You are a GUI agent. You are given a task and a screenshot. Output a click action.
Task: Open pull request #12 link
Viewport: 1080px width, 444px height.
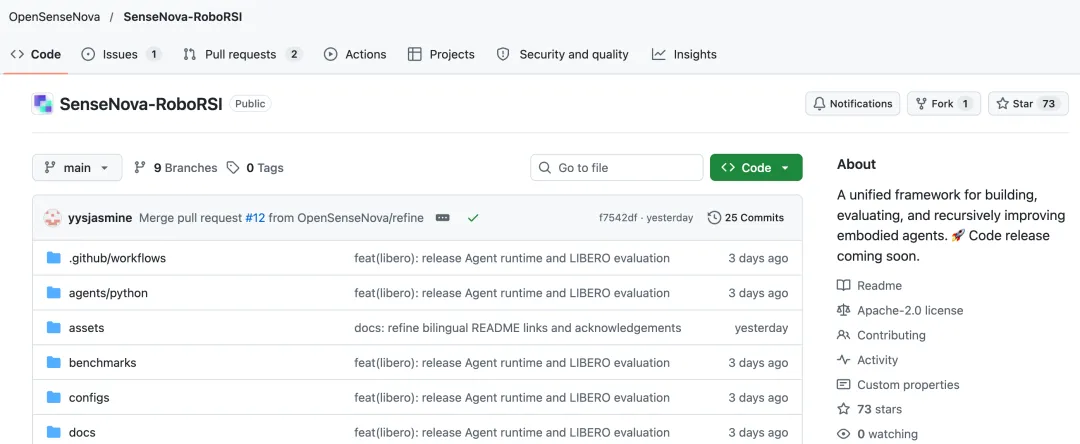[256, 218]
